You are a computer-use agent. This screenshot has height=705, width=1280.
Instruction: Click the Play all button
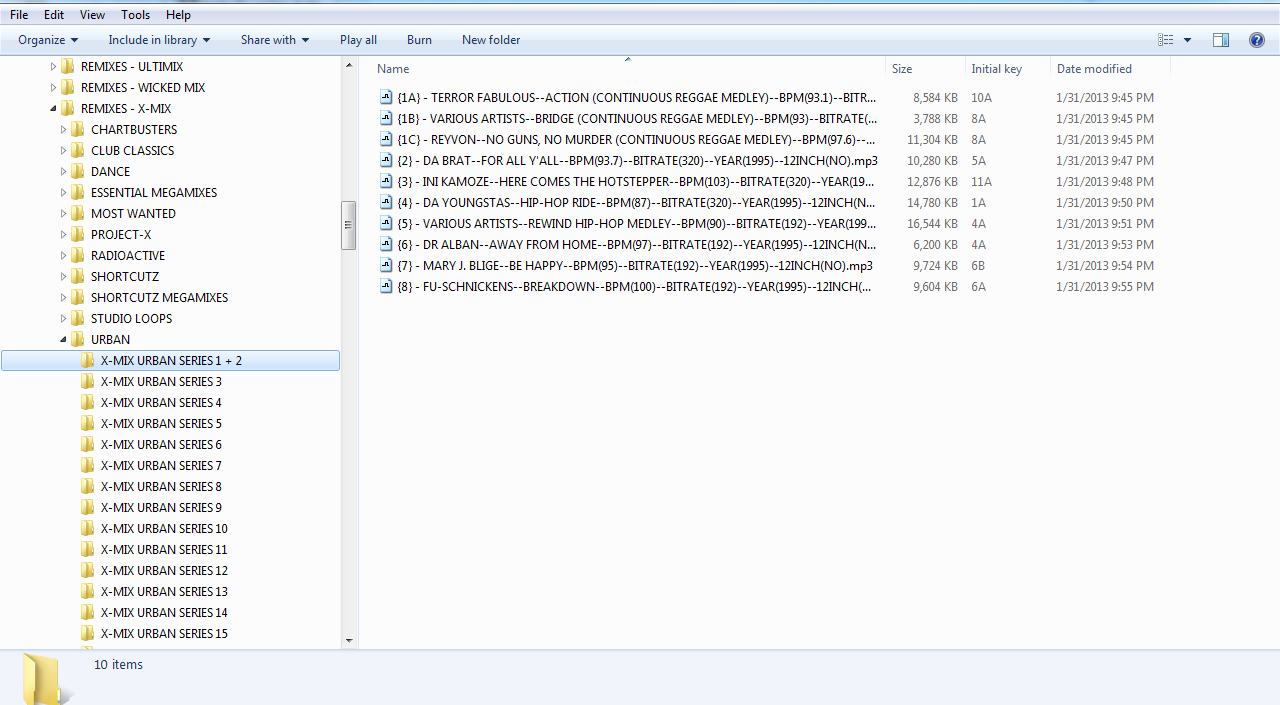click(x=358, y=40)
